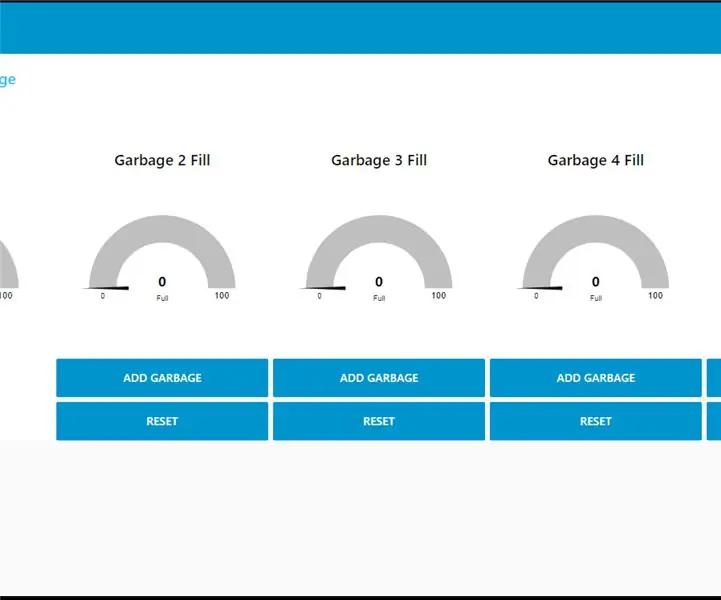Viewport: 721px width, 600px height.
Task: Click the 0 value in Garbage 3 gauge
Action: pos(379,281)
